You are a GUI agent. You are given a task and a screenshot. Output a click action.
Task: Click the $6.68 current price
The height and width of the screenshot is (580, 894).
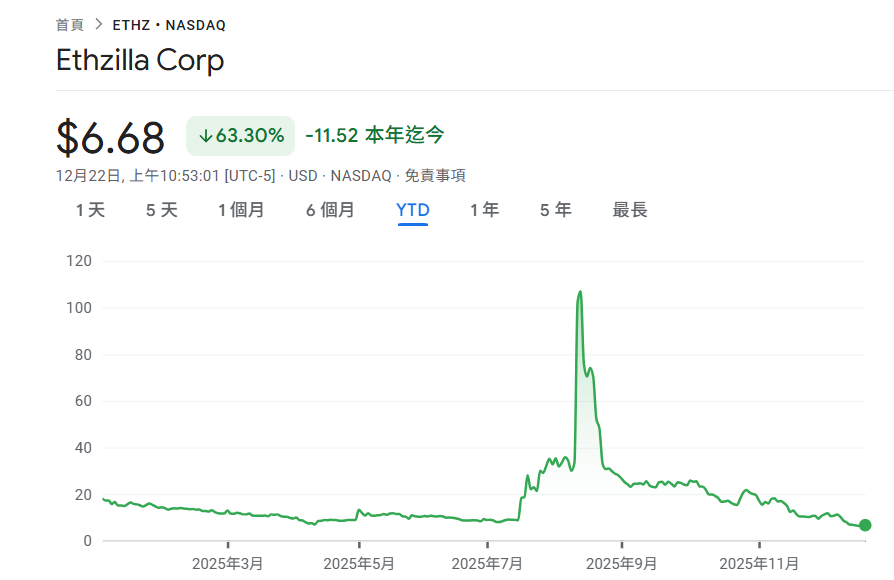click(x=110, y=136)
